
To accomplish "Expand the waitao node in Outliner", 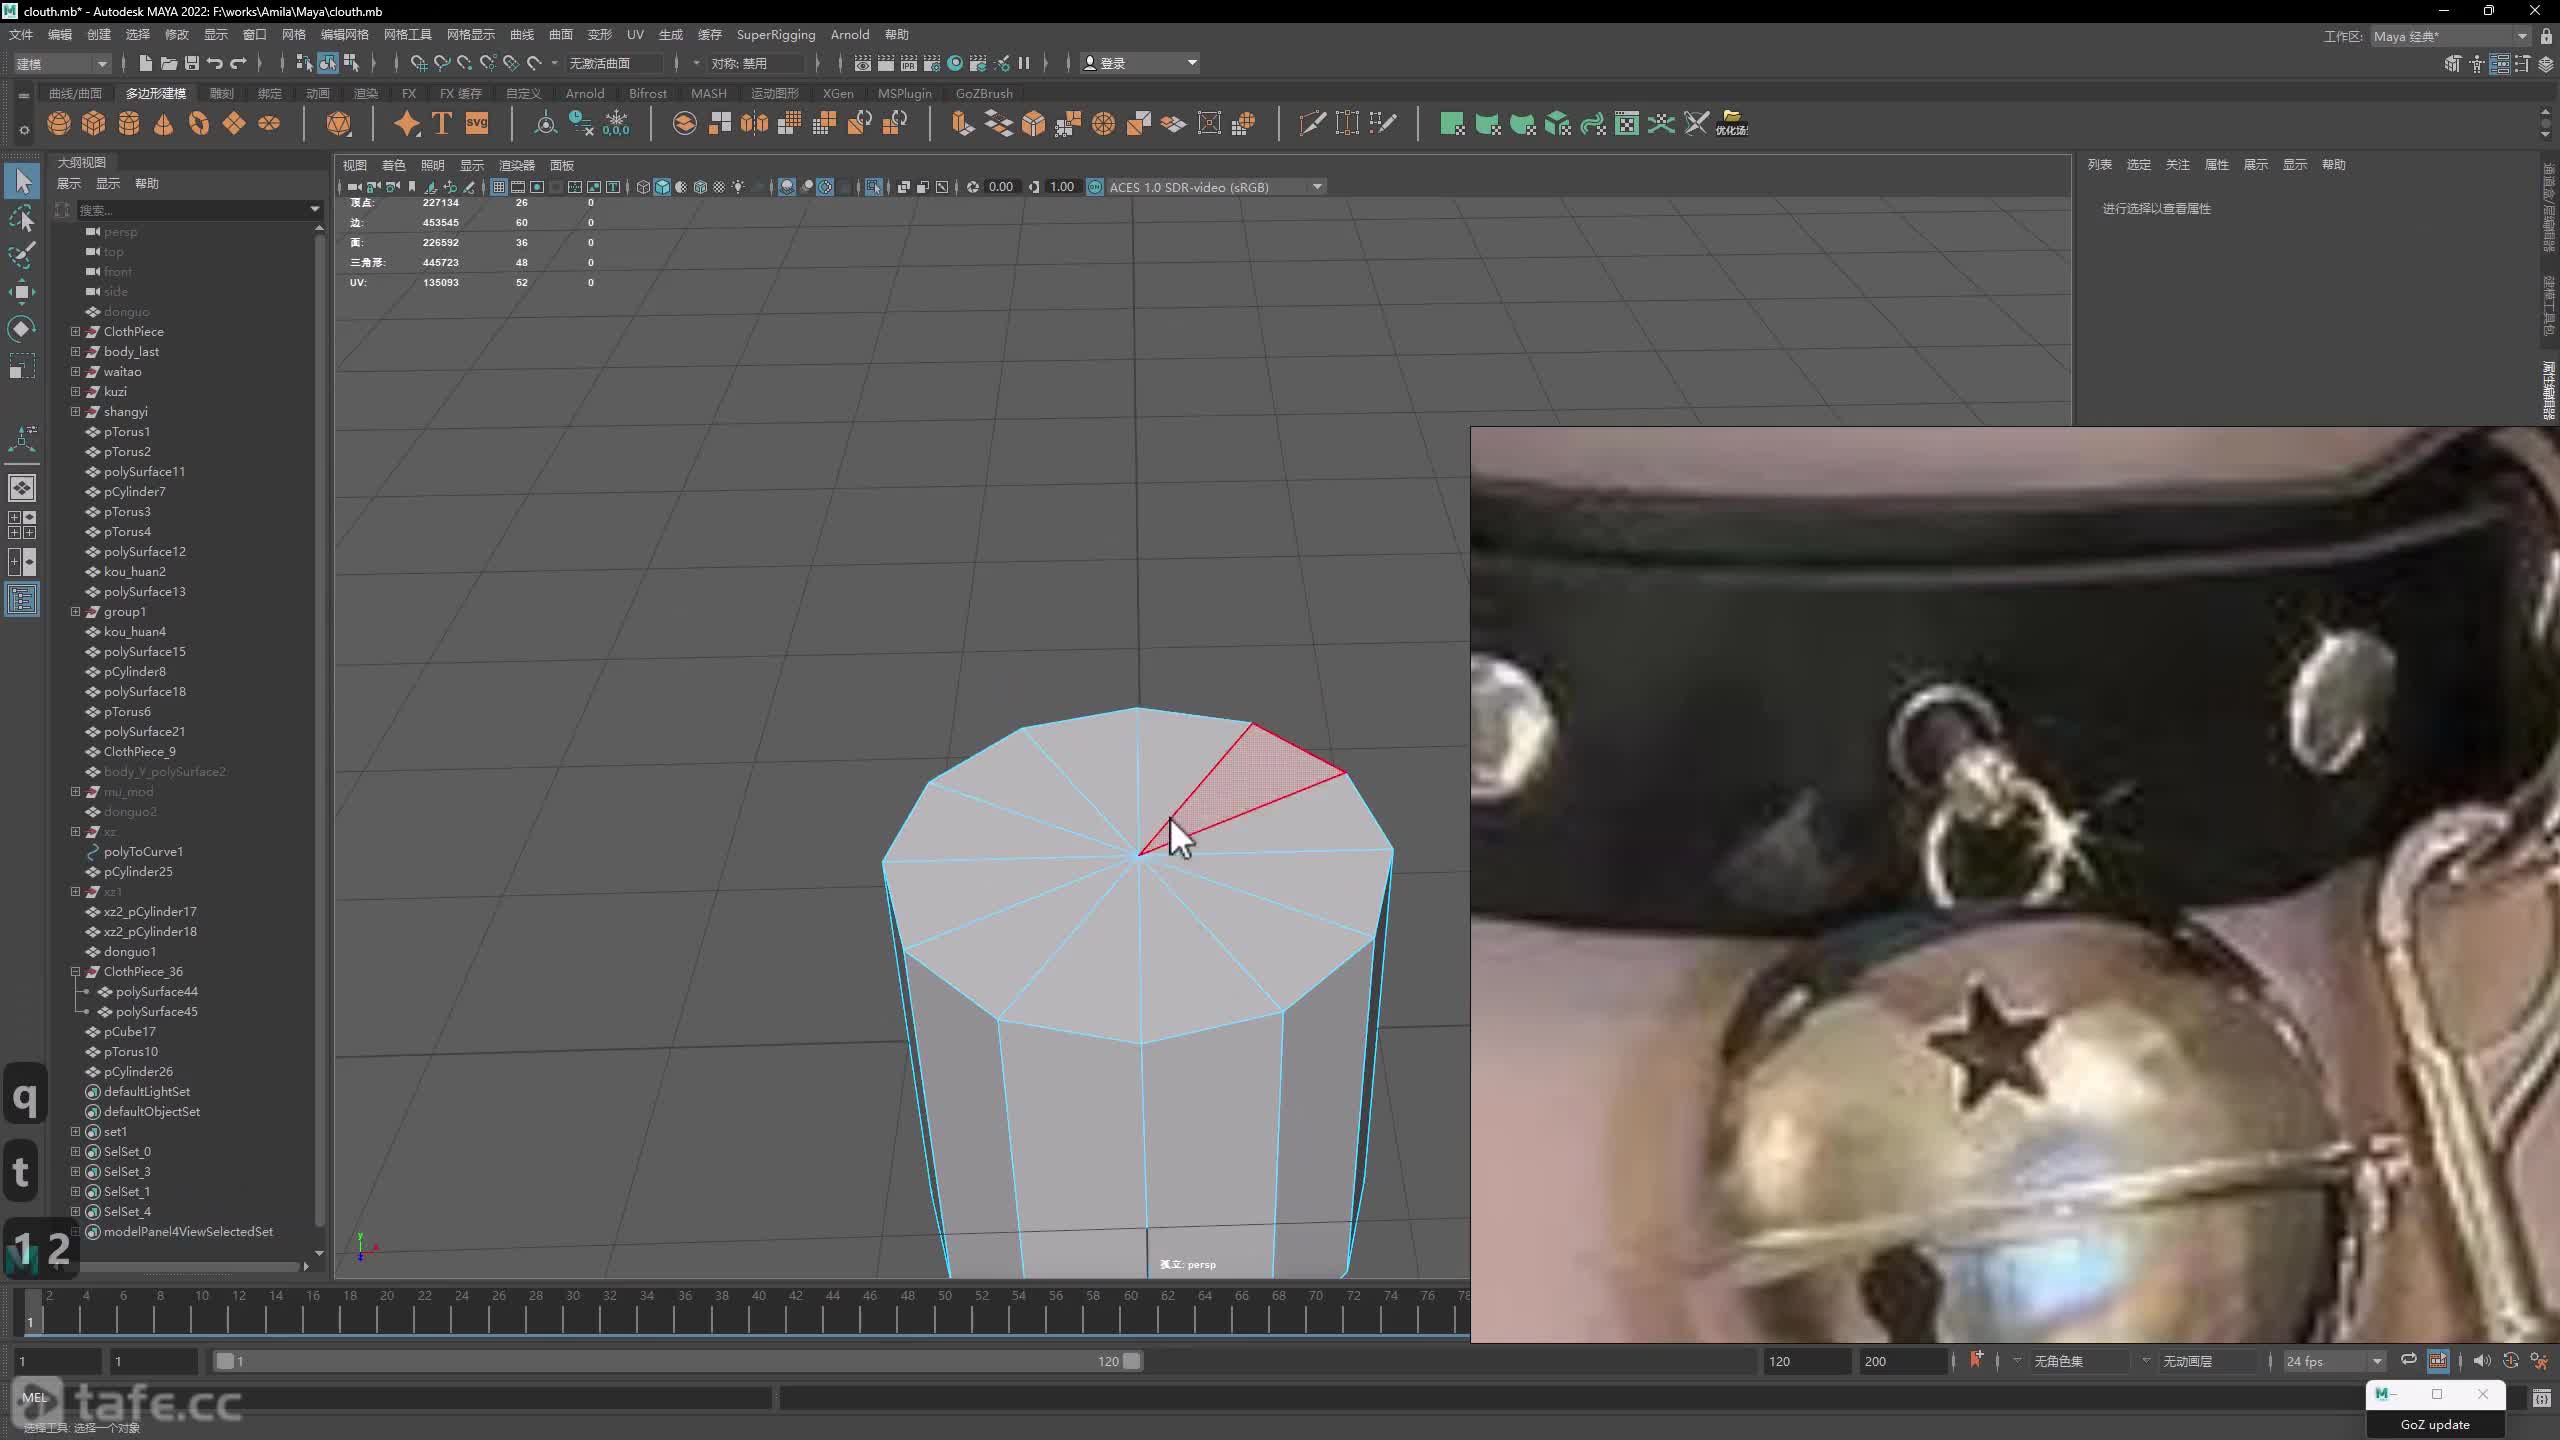I will click(75, 371).
